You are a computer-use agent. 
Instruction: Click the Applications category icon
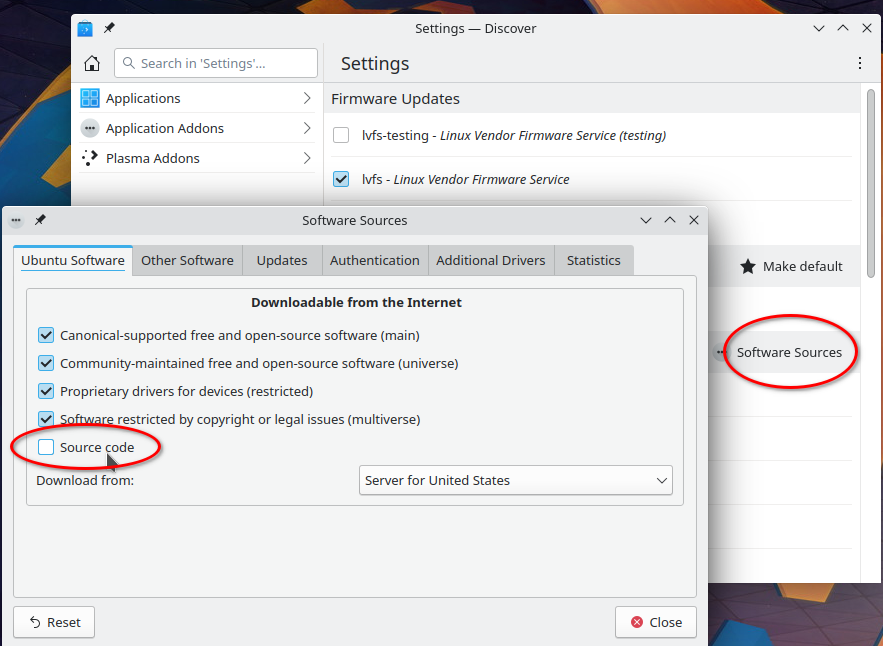(90, 98)
